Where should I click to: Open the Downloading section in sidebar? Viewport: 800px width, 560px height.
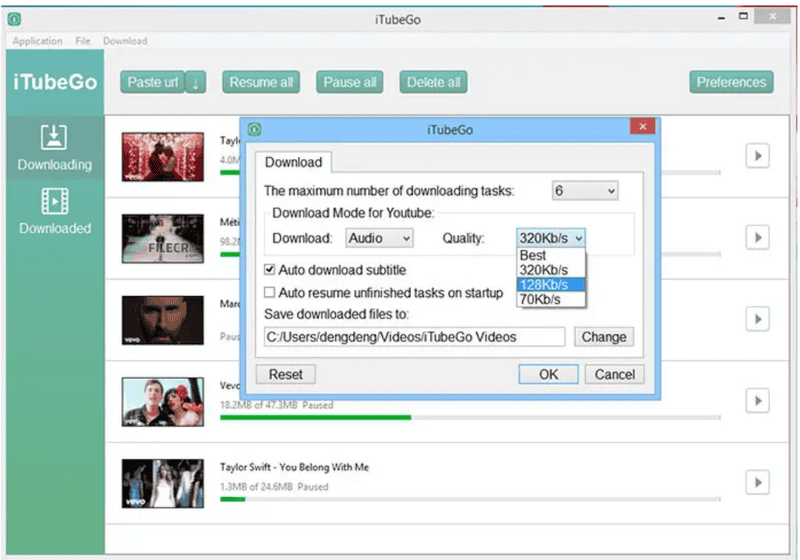tap(55, 148)
